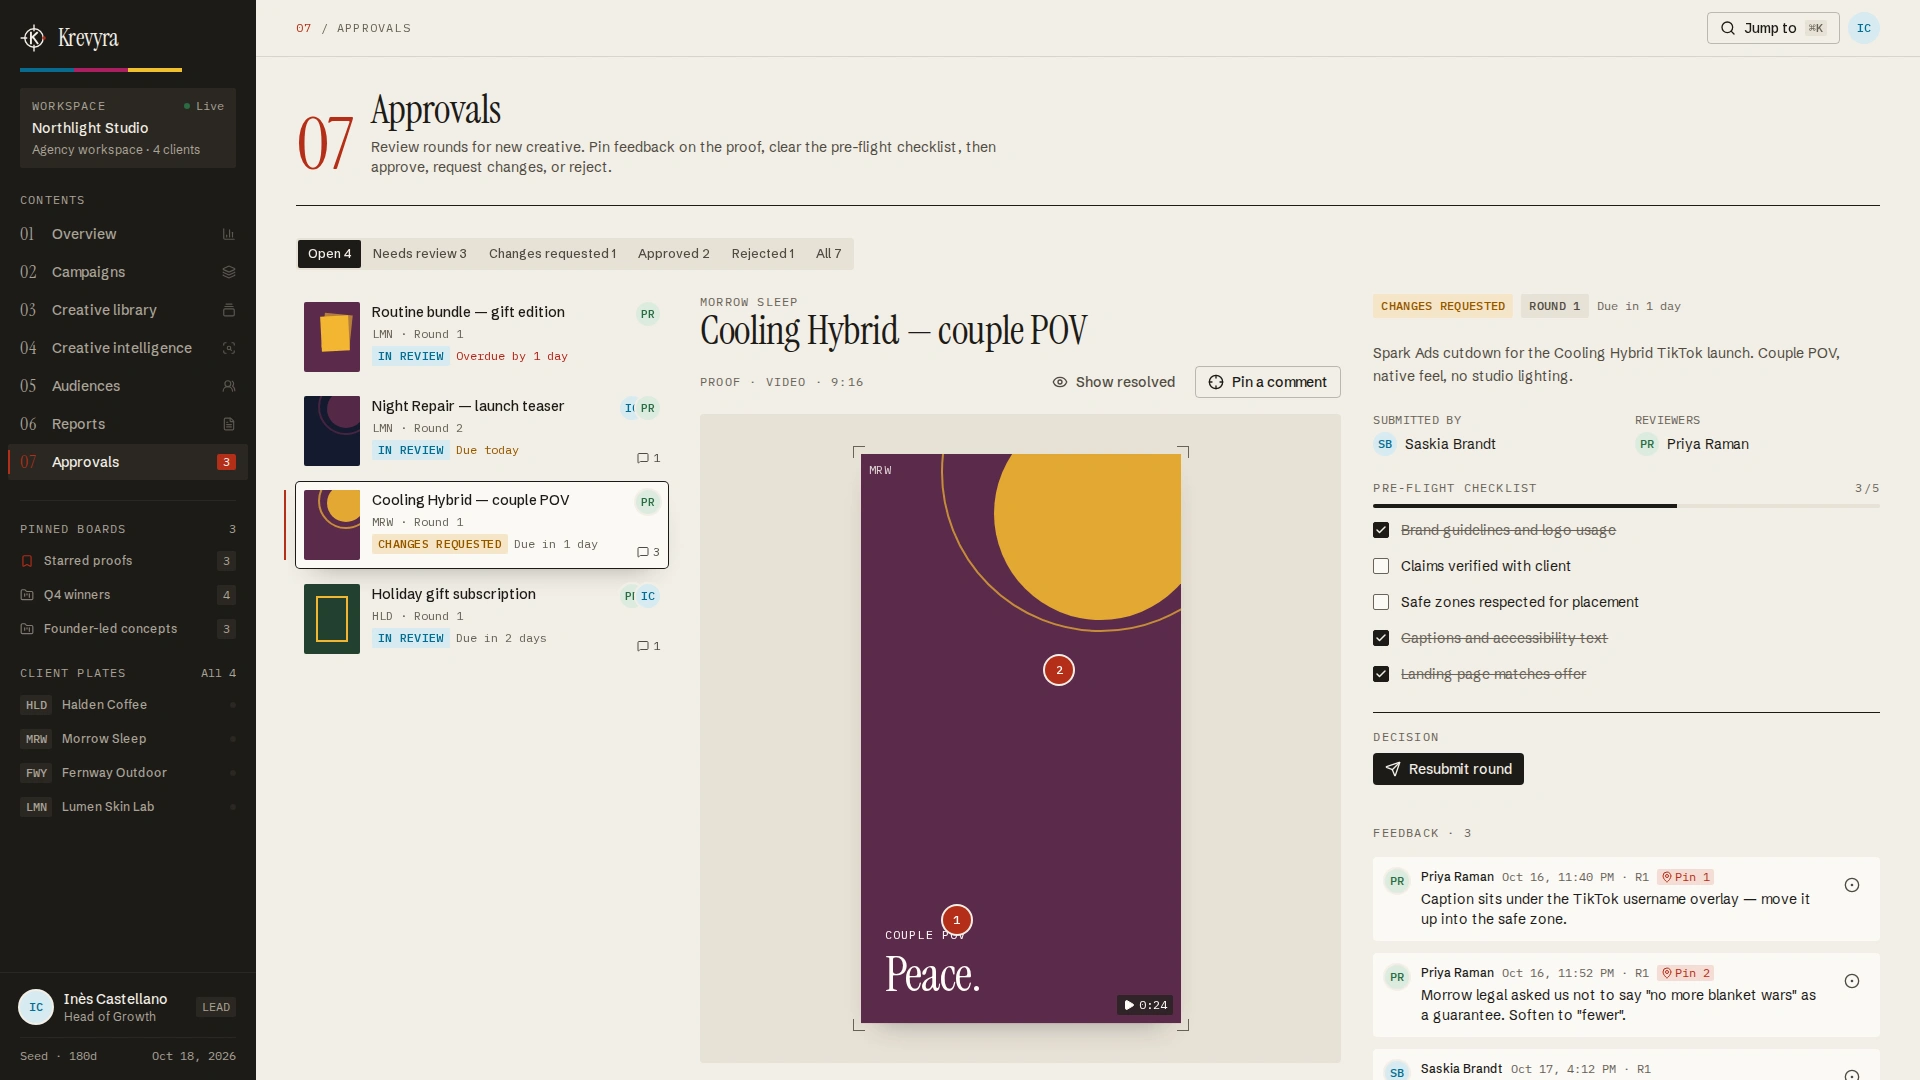Click Campaigns layers icon in sidebar
The height and width of the screenshot is (1080, 1920).
click(x=228, y=272)
